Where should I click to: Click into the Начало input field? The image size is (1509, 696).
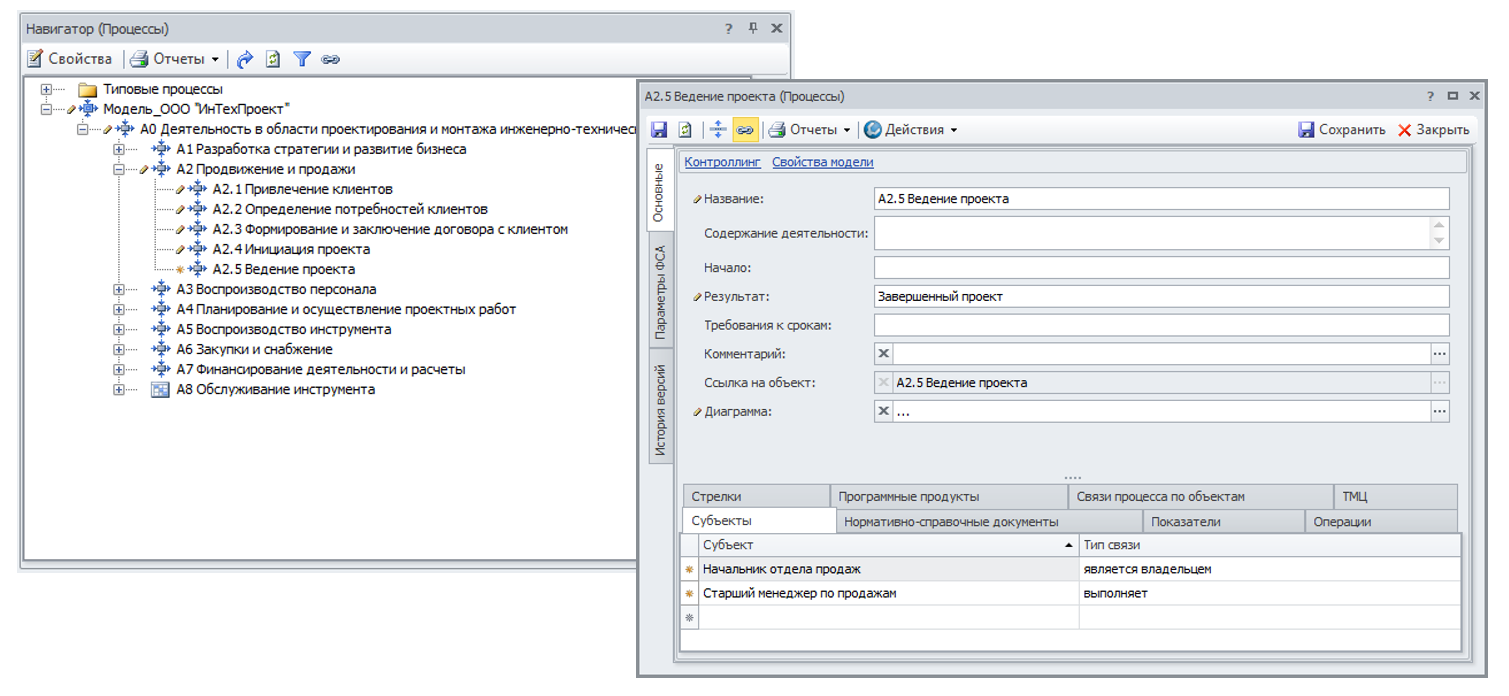[x=1160, y=267]
